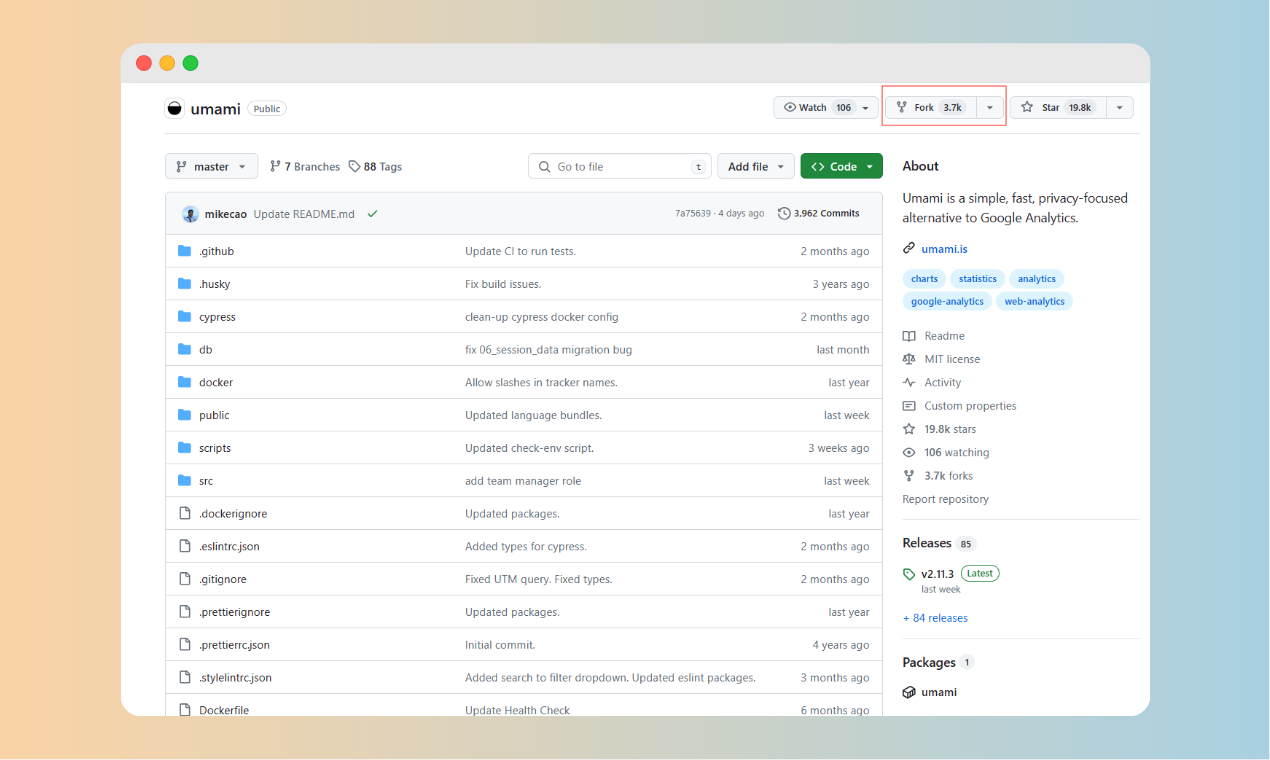Click the link icon beside umami.is

(x=909, y=248)
